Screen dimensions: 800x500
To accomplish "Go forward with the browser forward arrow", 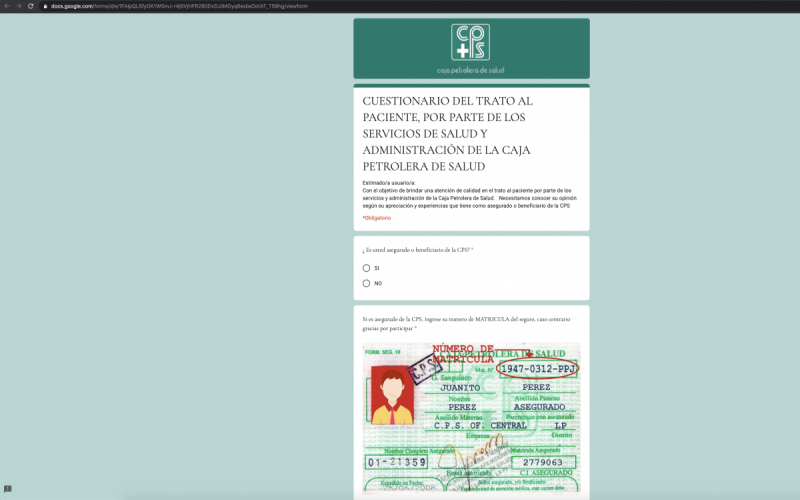I will [x=19, y=6].
